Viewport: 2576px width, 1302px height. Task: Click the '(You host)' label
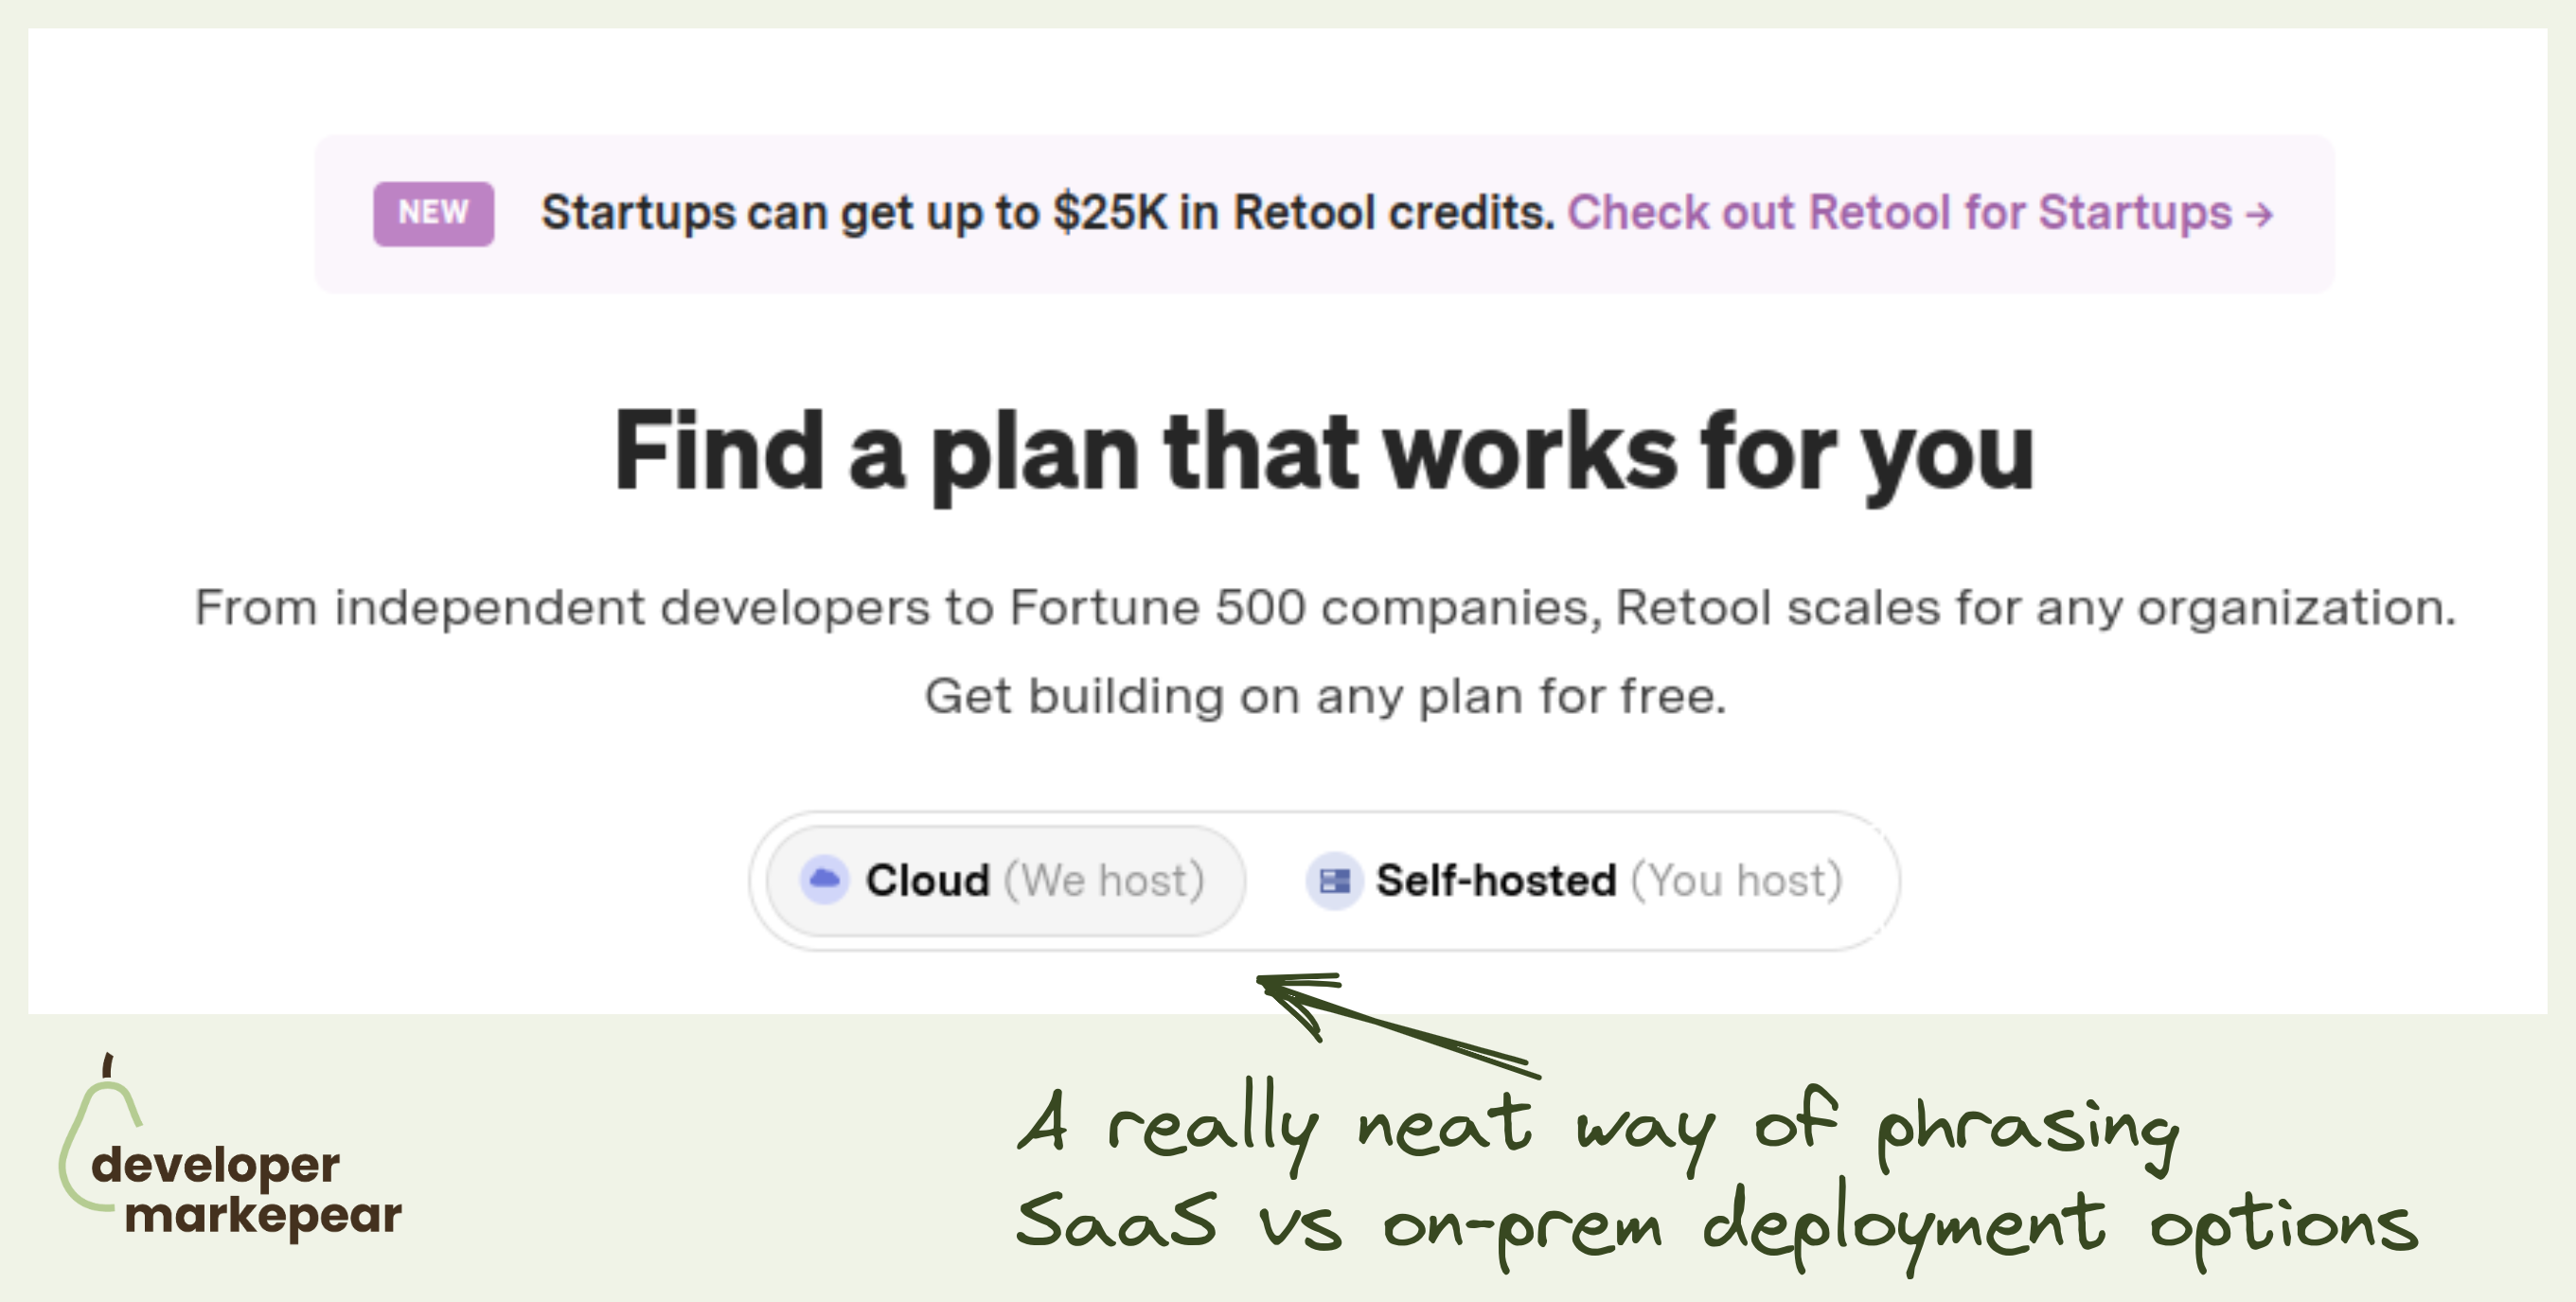[1736, 881]
